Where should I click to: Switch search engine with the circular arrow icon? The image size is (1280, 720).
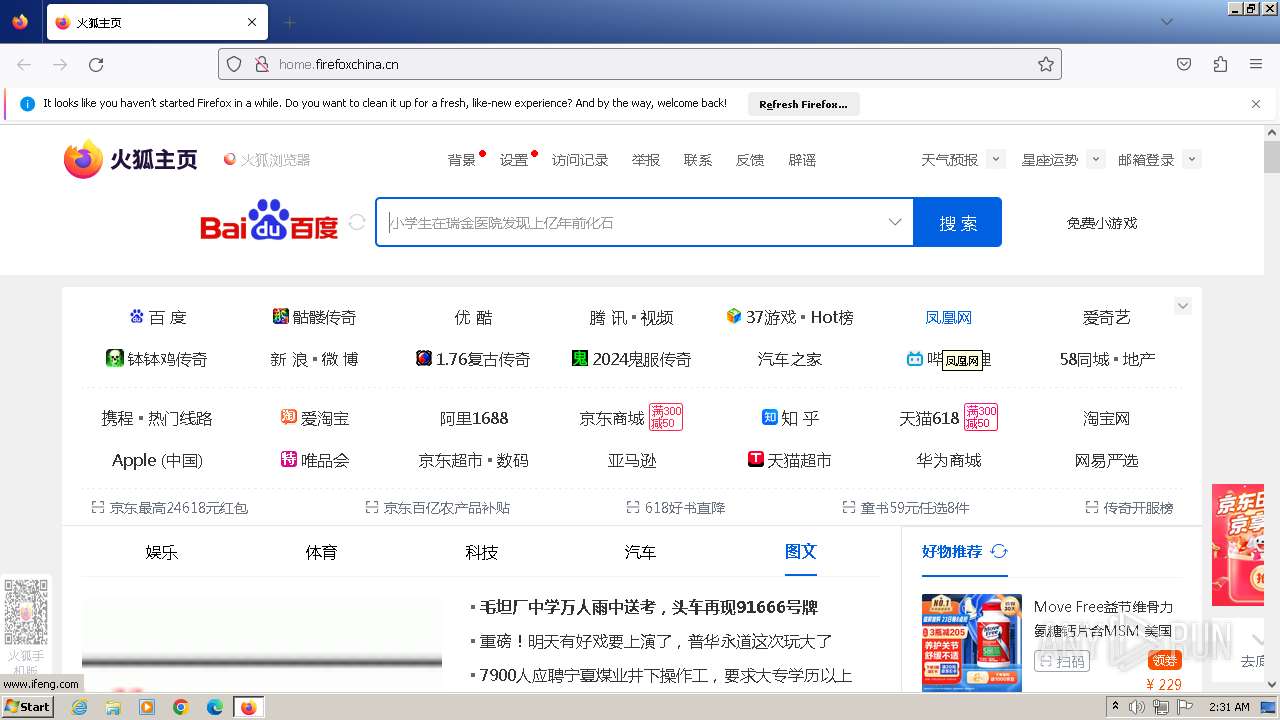357,222
